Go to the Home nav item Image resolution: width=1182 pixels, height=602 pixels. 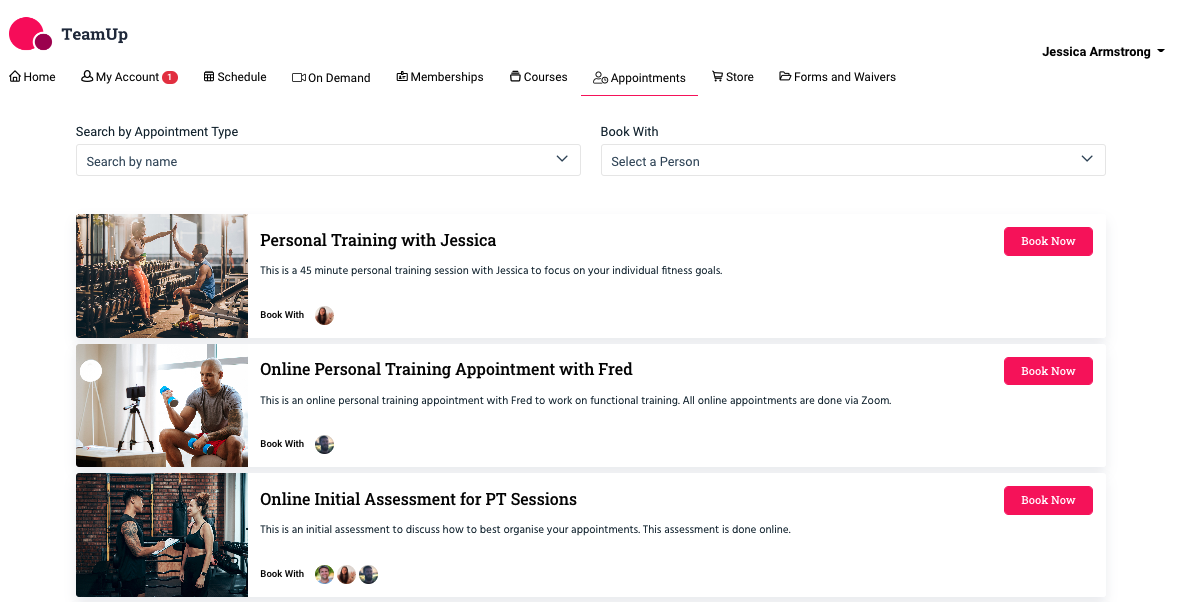point(32,77)
